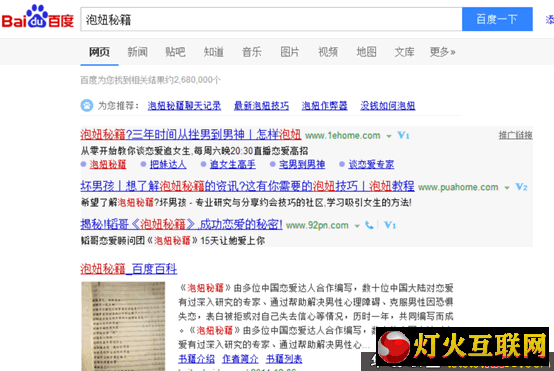Open Baike section link 作者简介
Viewport: 554px width, 371px height.
click(x=240, y=359)
